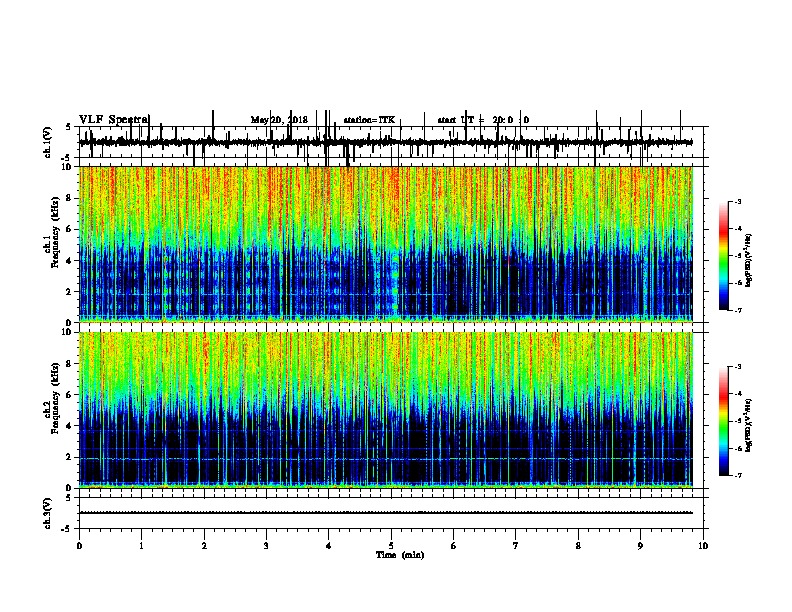This screenshot has width=792, height=612.
Task: Click the flat ch.3 voltage trace
Action: (x=386, y=513)
